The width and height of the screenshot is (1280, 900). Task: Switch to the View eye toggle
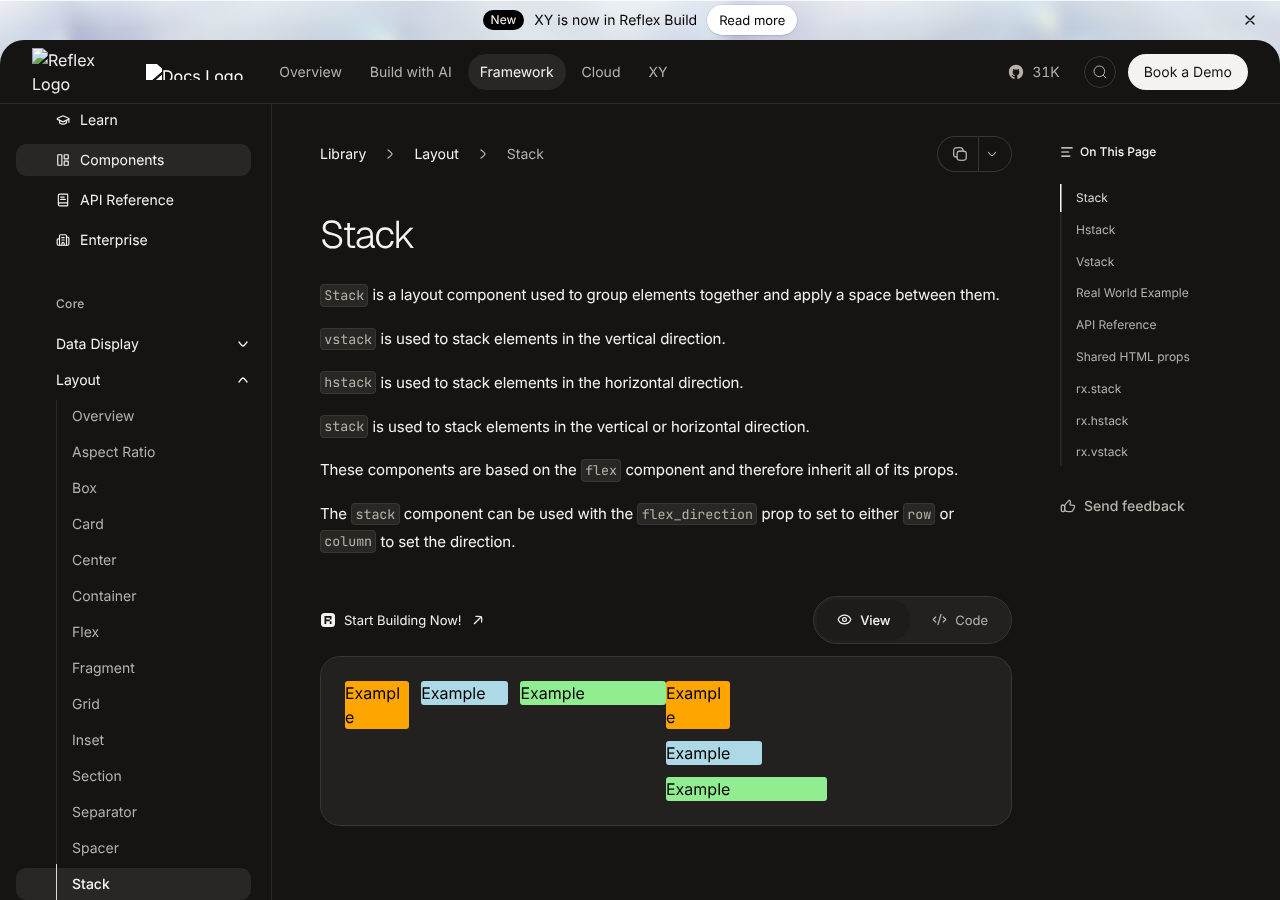863,620
